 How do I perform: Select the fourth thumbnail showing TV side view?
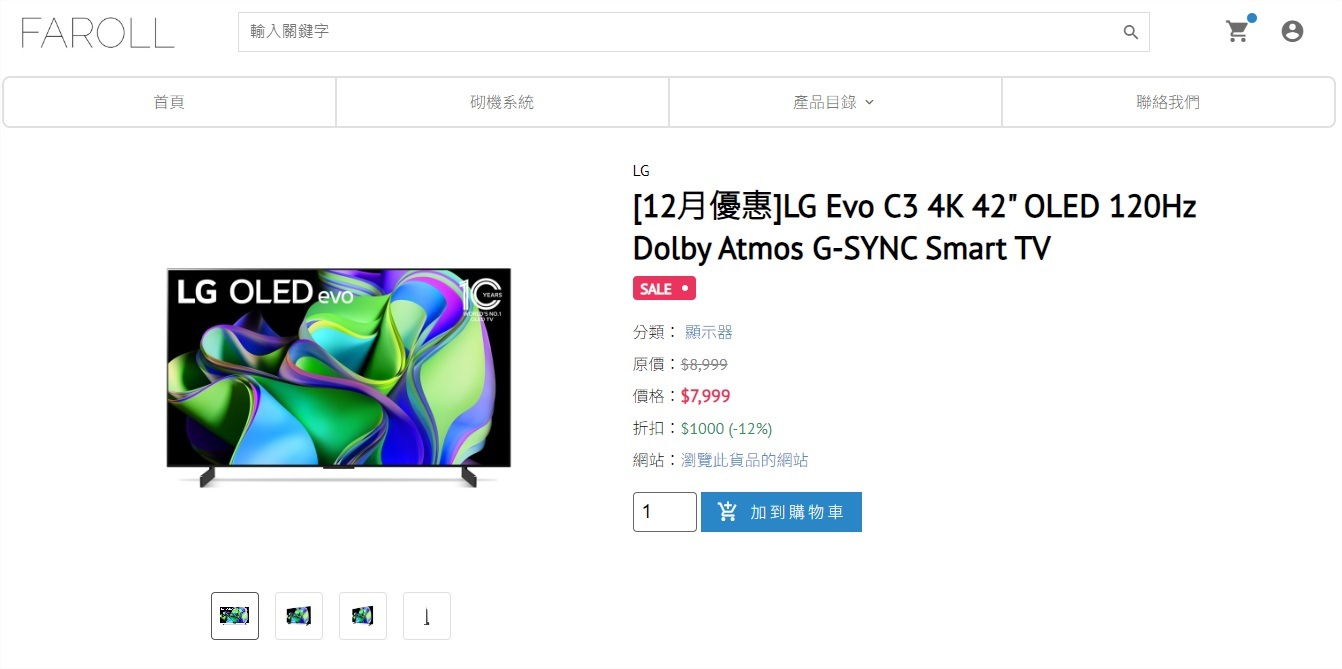click(427, 616)
